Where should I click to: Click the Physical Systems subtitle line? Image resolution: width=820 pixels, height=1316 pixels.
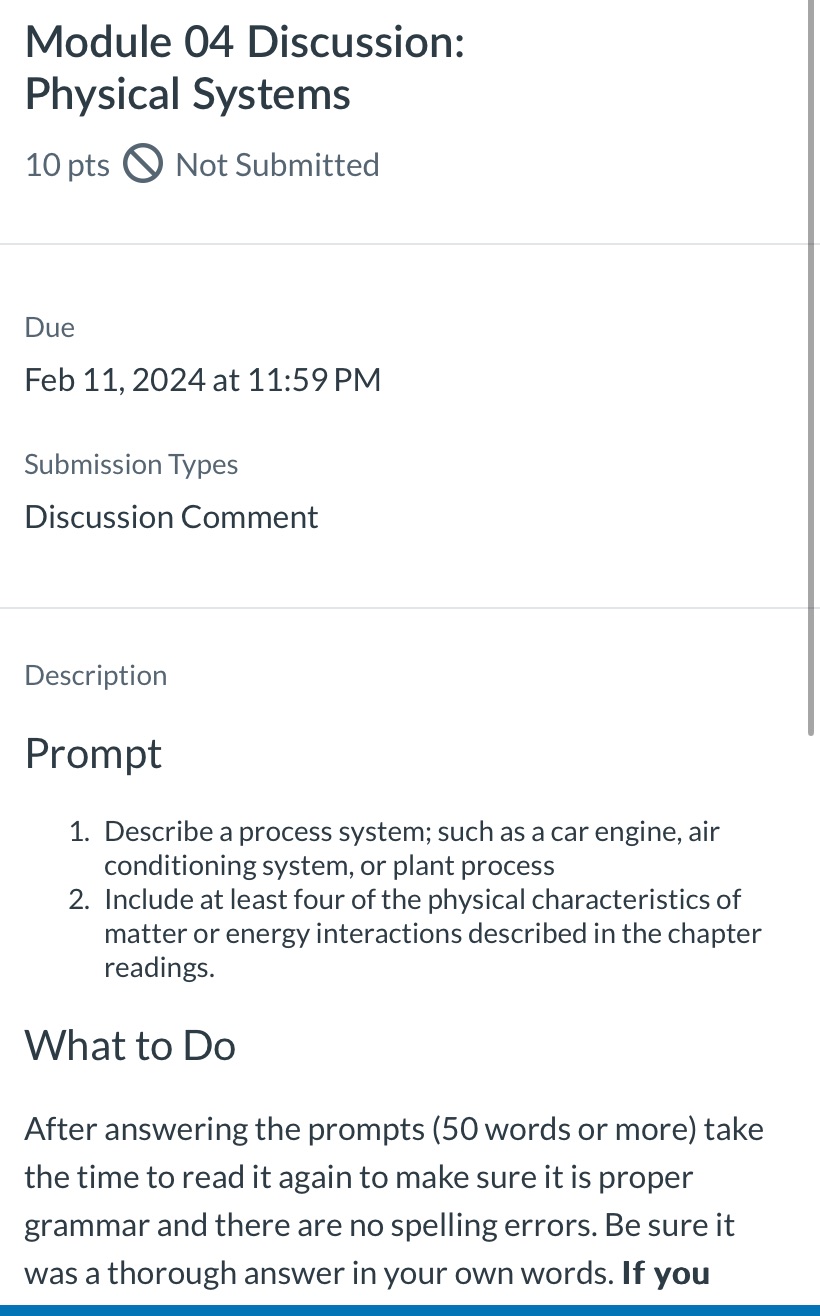(187, 93)
